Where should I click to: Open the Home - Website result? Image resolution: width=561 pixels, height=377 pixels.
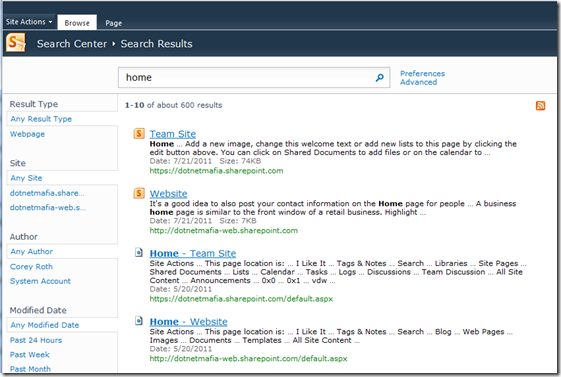189,322
